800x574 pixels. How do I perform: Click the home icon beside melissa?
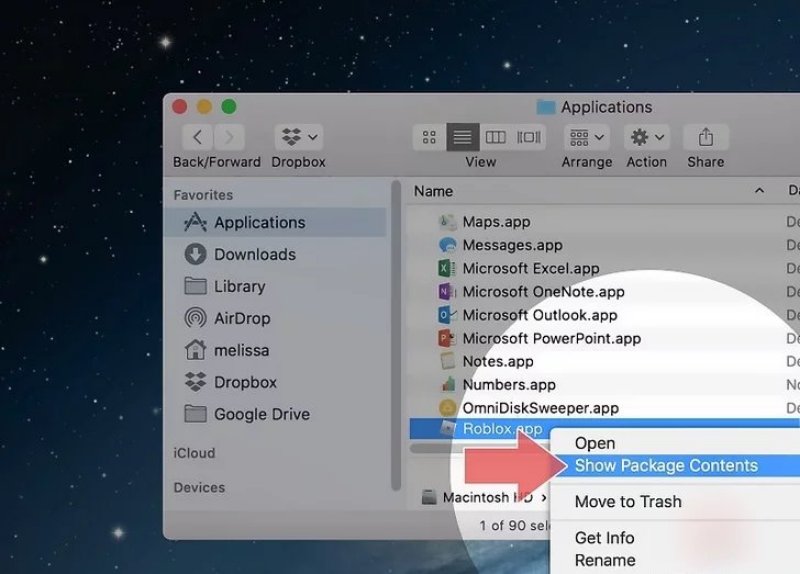pyautogui.click(x=195, y=350)
